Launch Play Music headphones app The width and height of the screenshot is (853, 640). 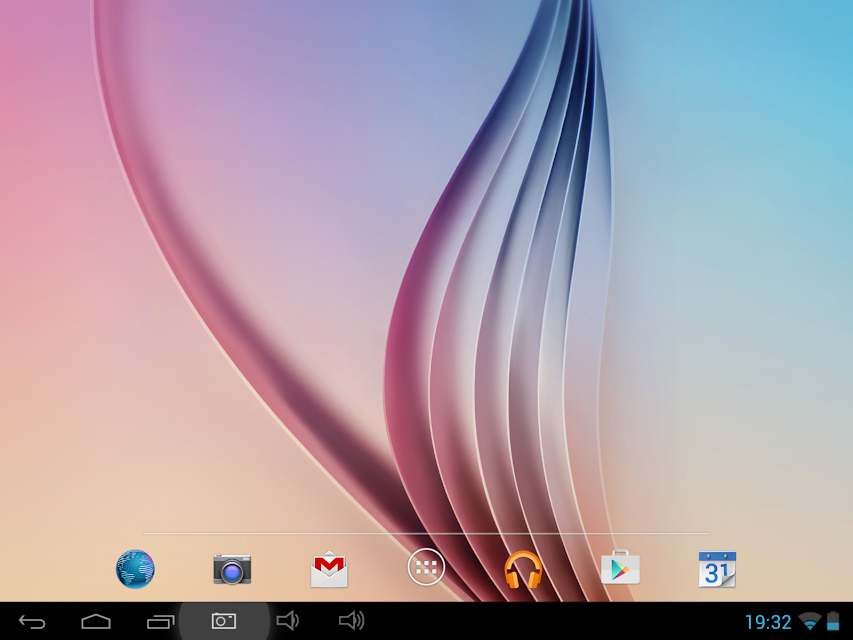(523, 569)
